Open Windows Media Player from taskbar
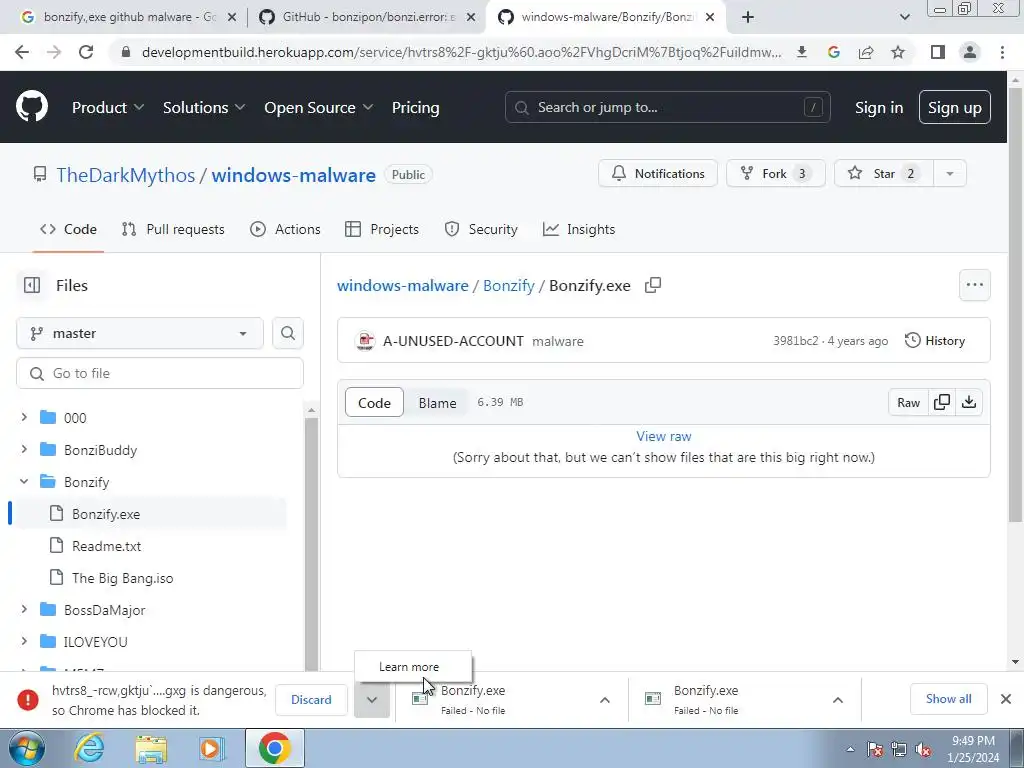 [x=212, y=748]
